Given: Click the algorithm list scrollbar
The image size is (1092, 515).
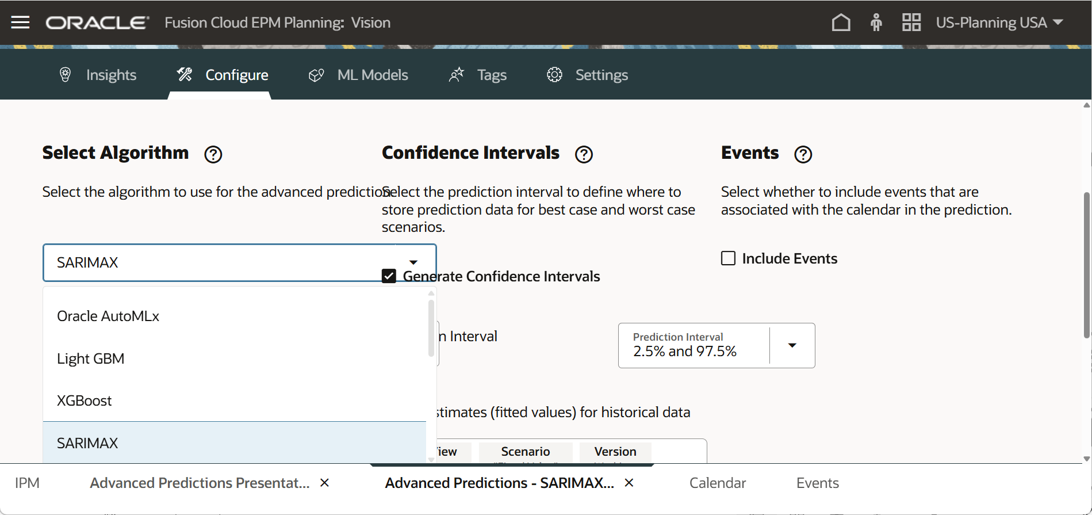Looking at the screenshot, I should (x=432, y=328).
